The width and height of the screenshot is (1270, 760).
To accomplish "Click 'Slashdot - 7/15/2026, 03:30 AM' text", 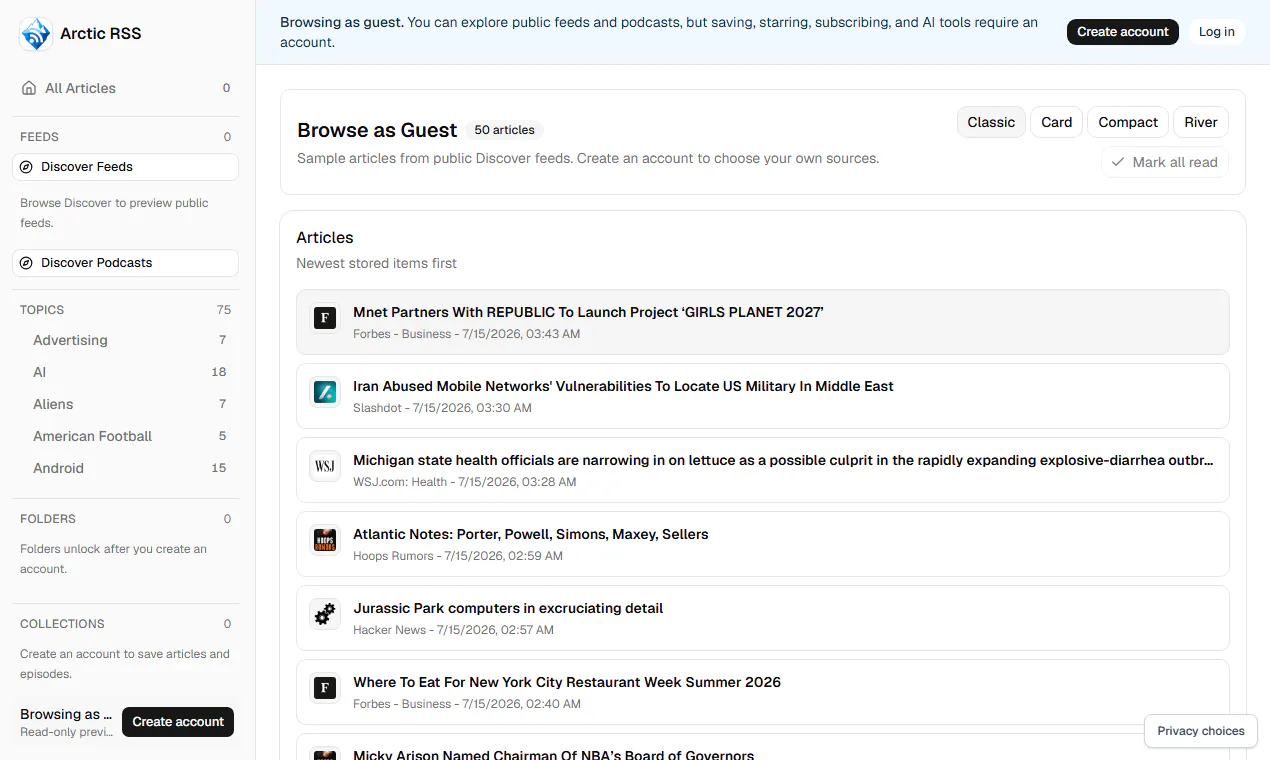I will tap(442, 408).
